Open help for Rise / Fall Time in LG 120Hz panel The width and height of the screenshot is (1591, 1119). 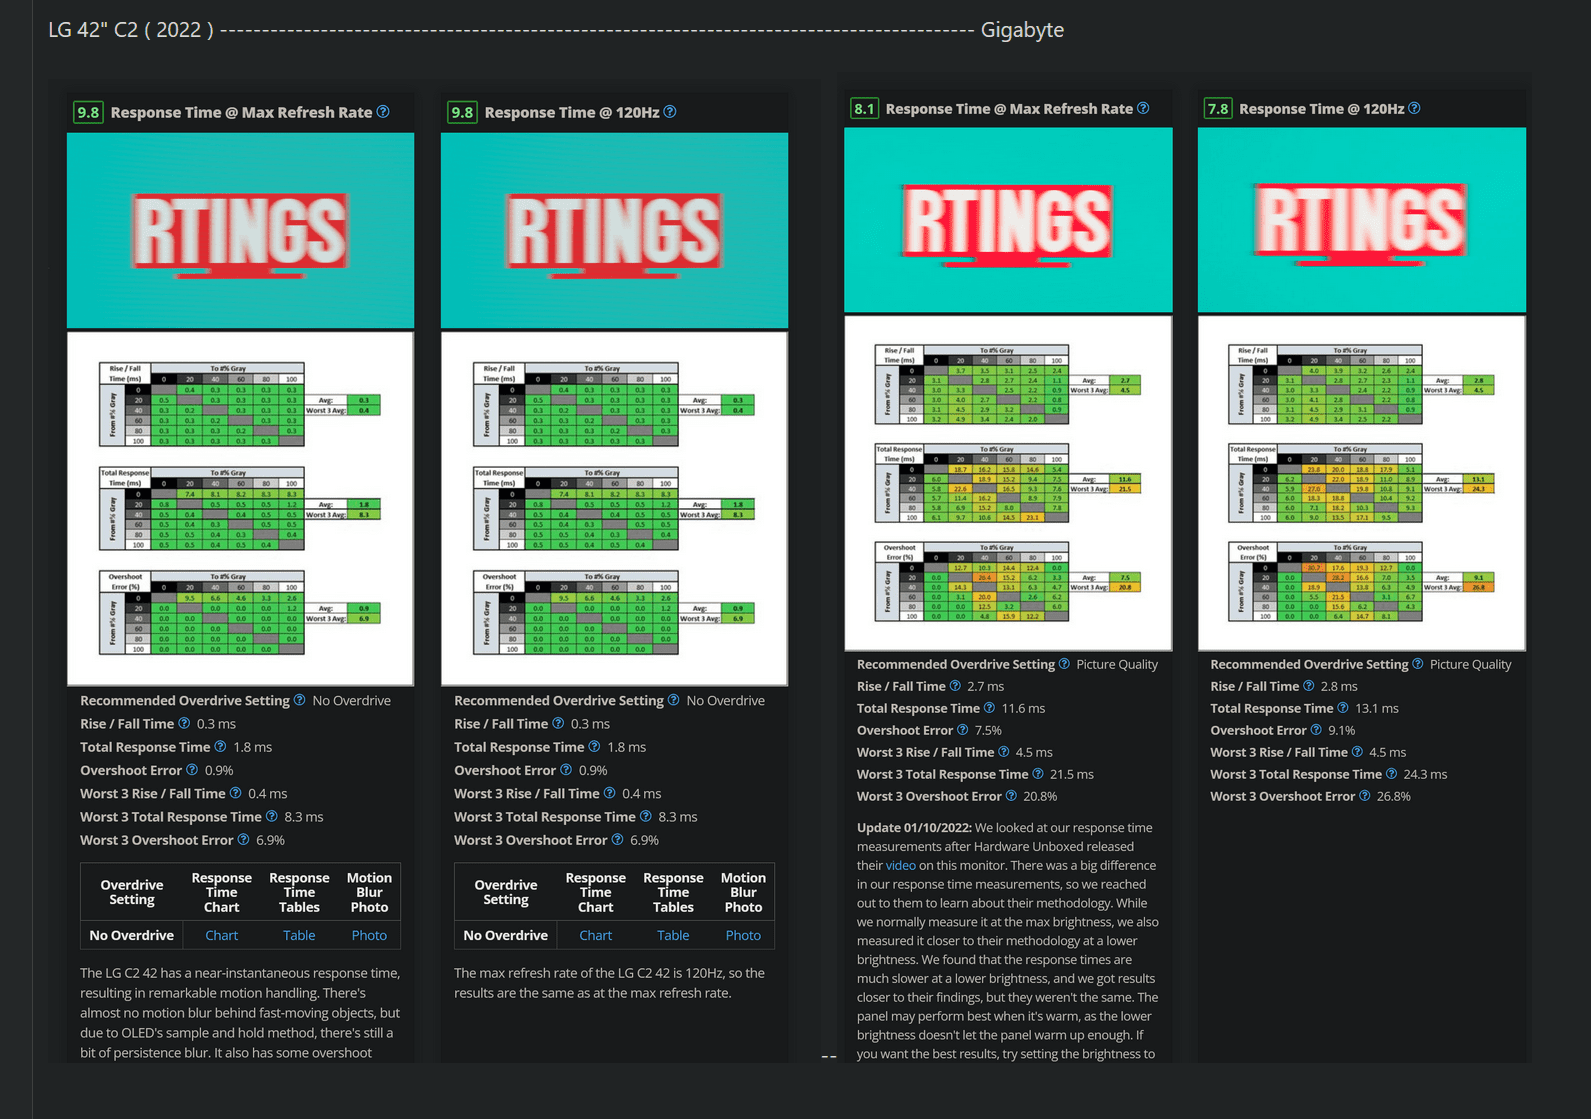(558, 723)
